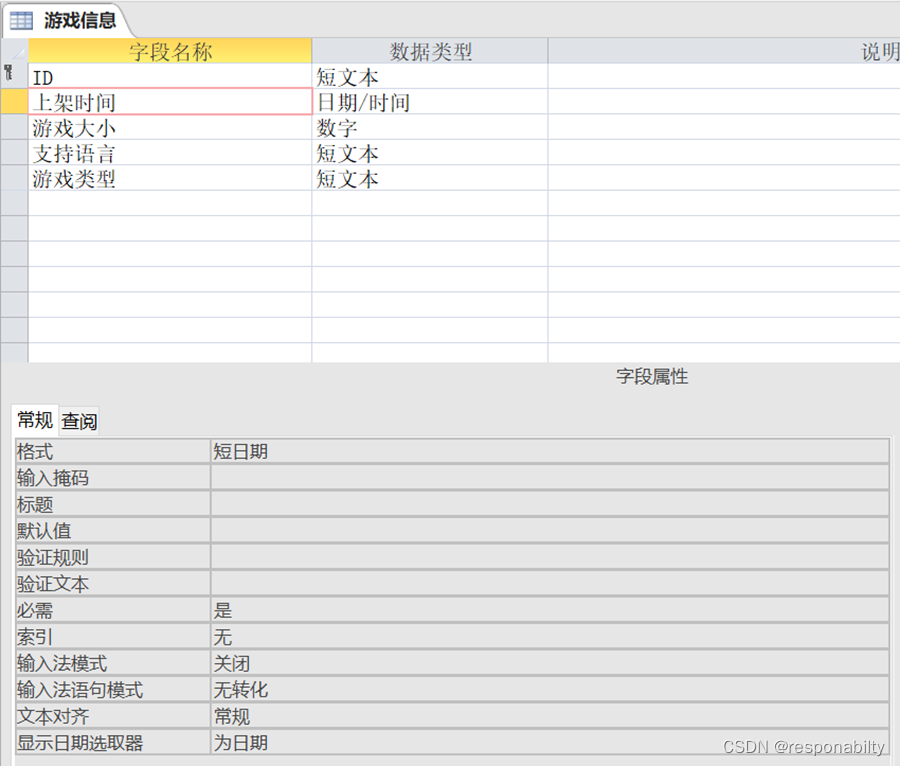This screenshot has width=900, height=766.
Task: Click the 字段属性 section heading
Action: [x=652, y=376]
